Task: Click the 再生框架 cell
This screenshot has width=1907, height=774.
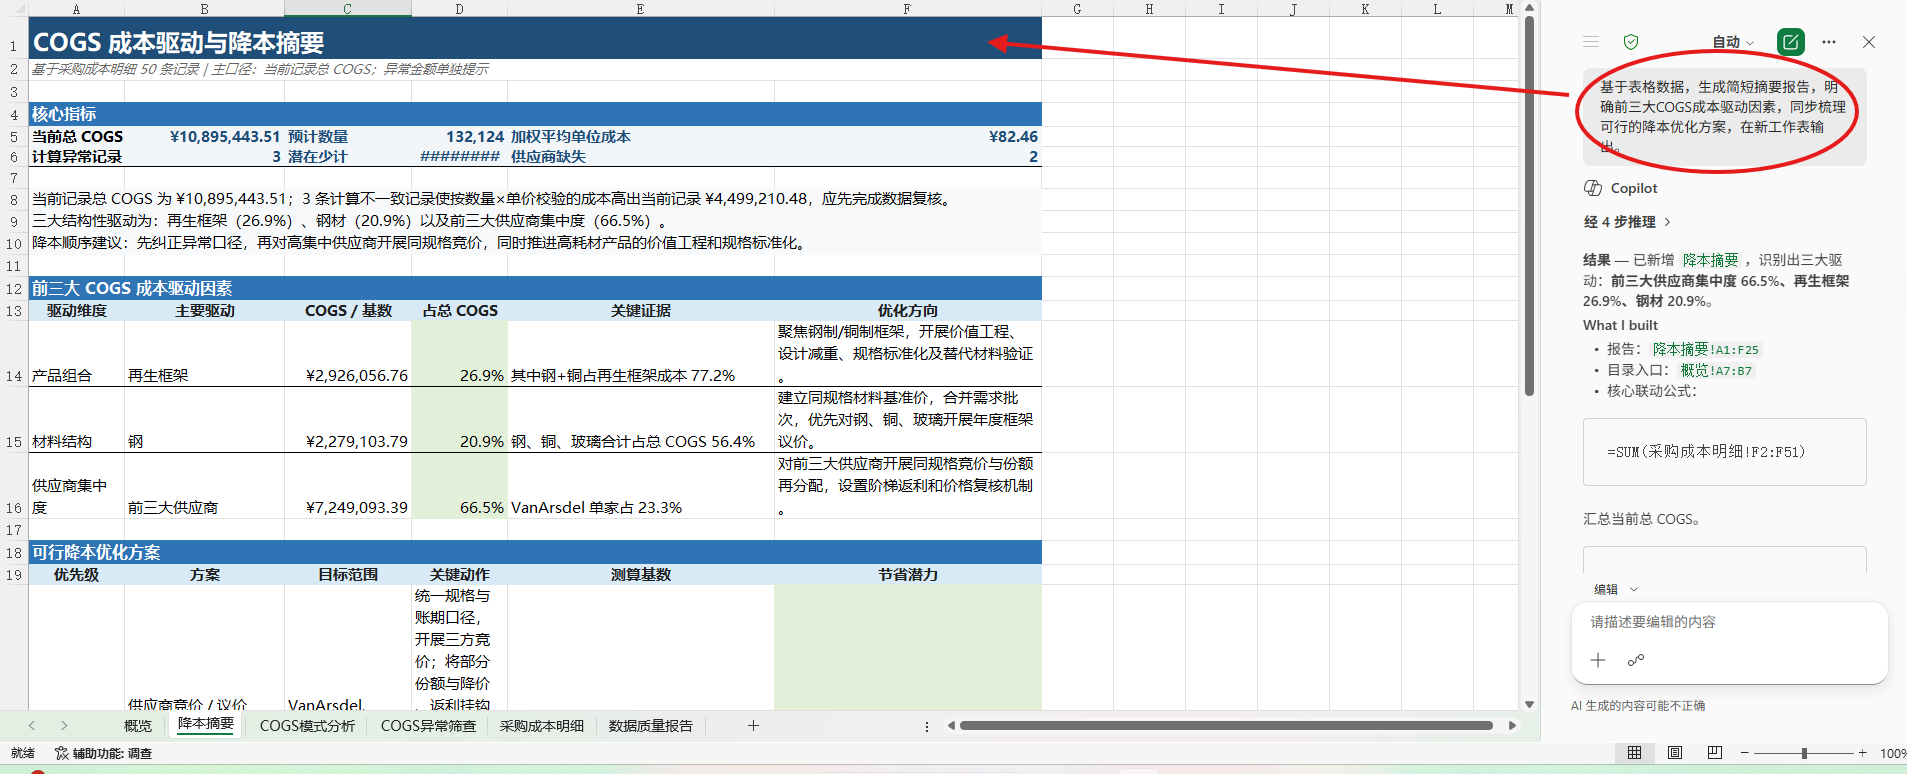Action: coord(204,354)
